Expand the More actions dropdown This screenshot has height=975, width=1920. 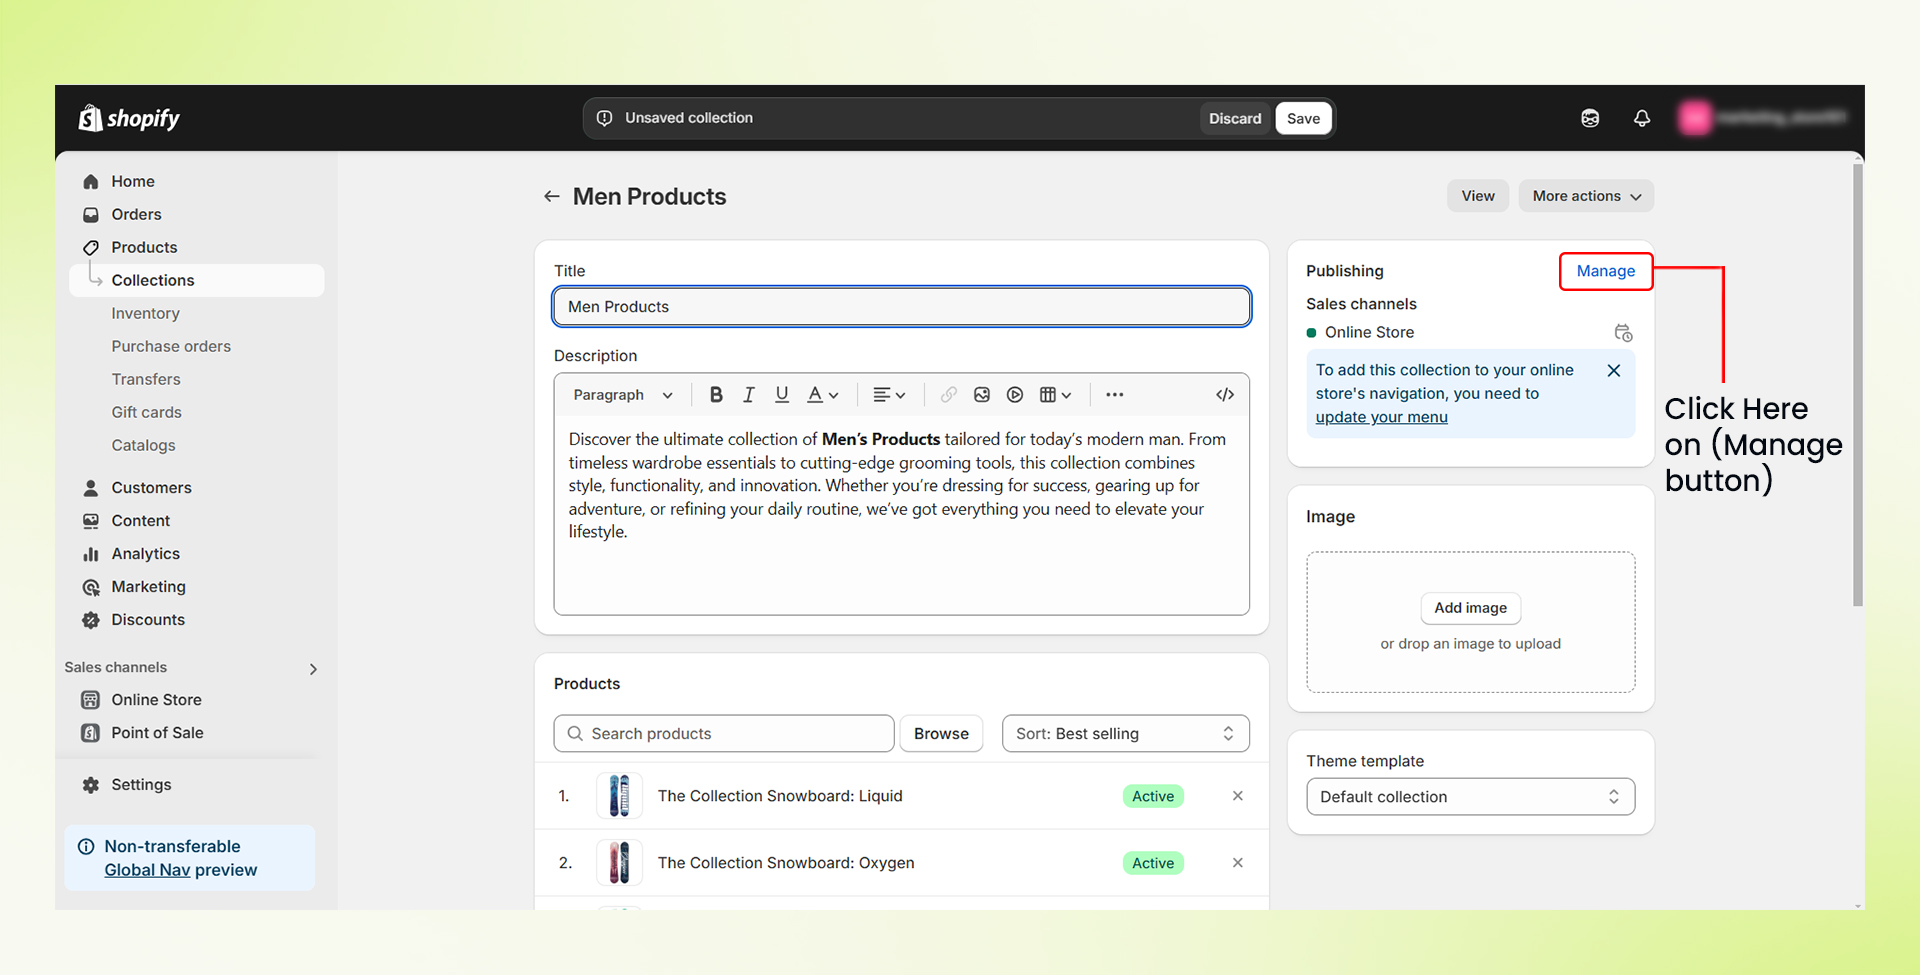click(x=1586, y=196)
